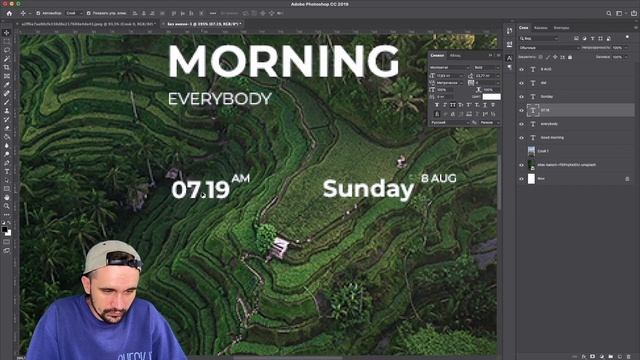
Task: Open the kerning dropdown
Action: [450, 83]
